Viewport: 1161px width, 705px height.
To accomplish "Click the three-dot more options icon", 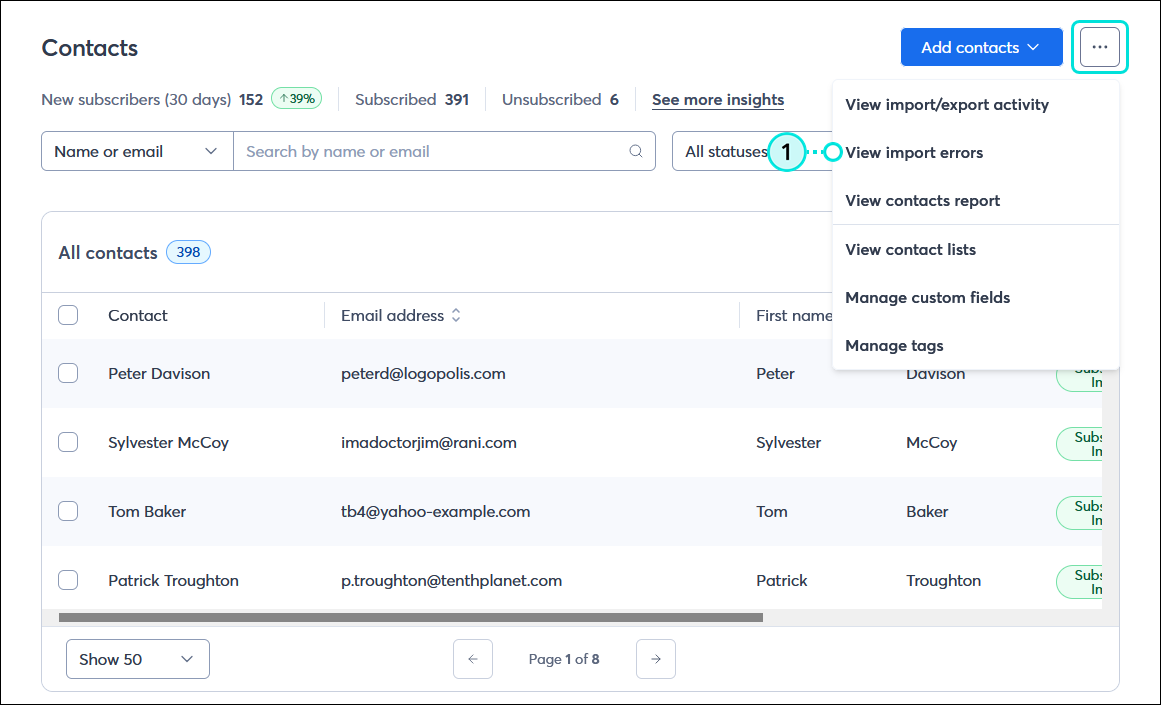I will point(1100,47).
